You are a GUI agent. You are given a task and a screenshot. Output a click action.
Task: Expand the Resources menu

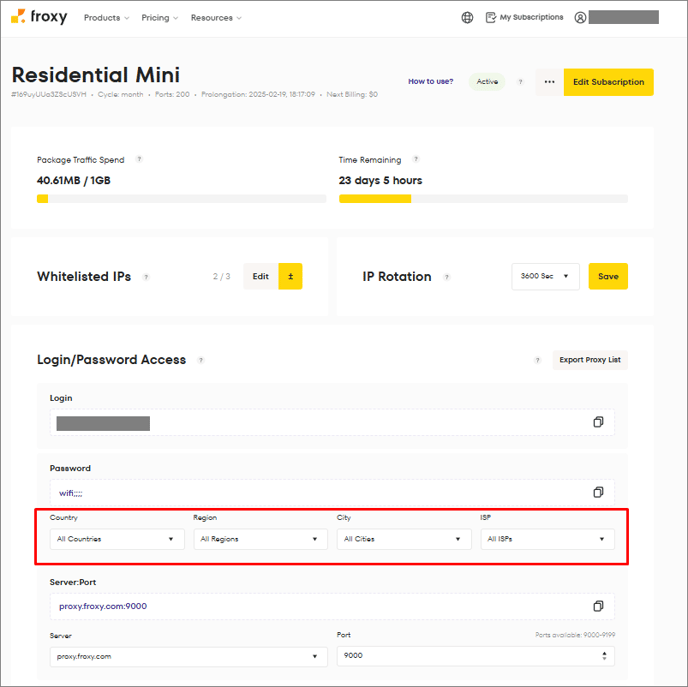point(216,18)
